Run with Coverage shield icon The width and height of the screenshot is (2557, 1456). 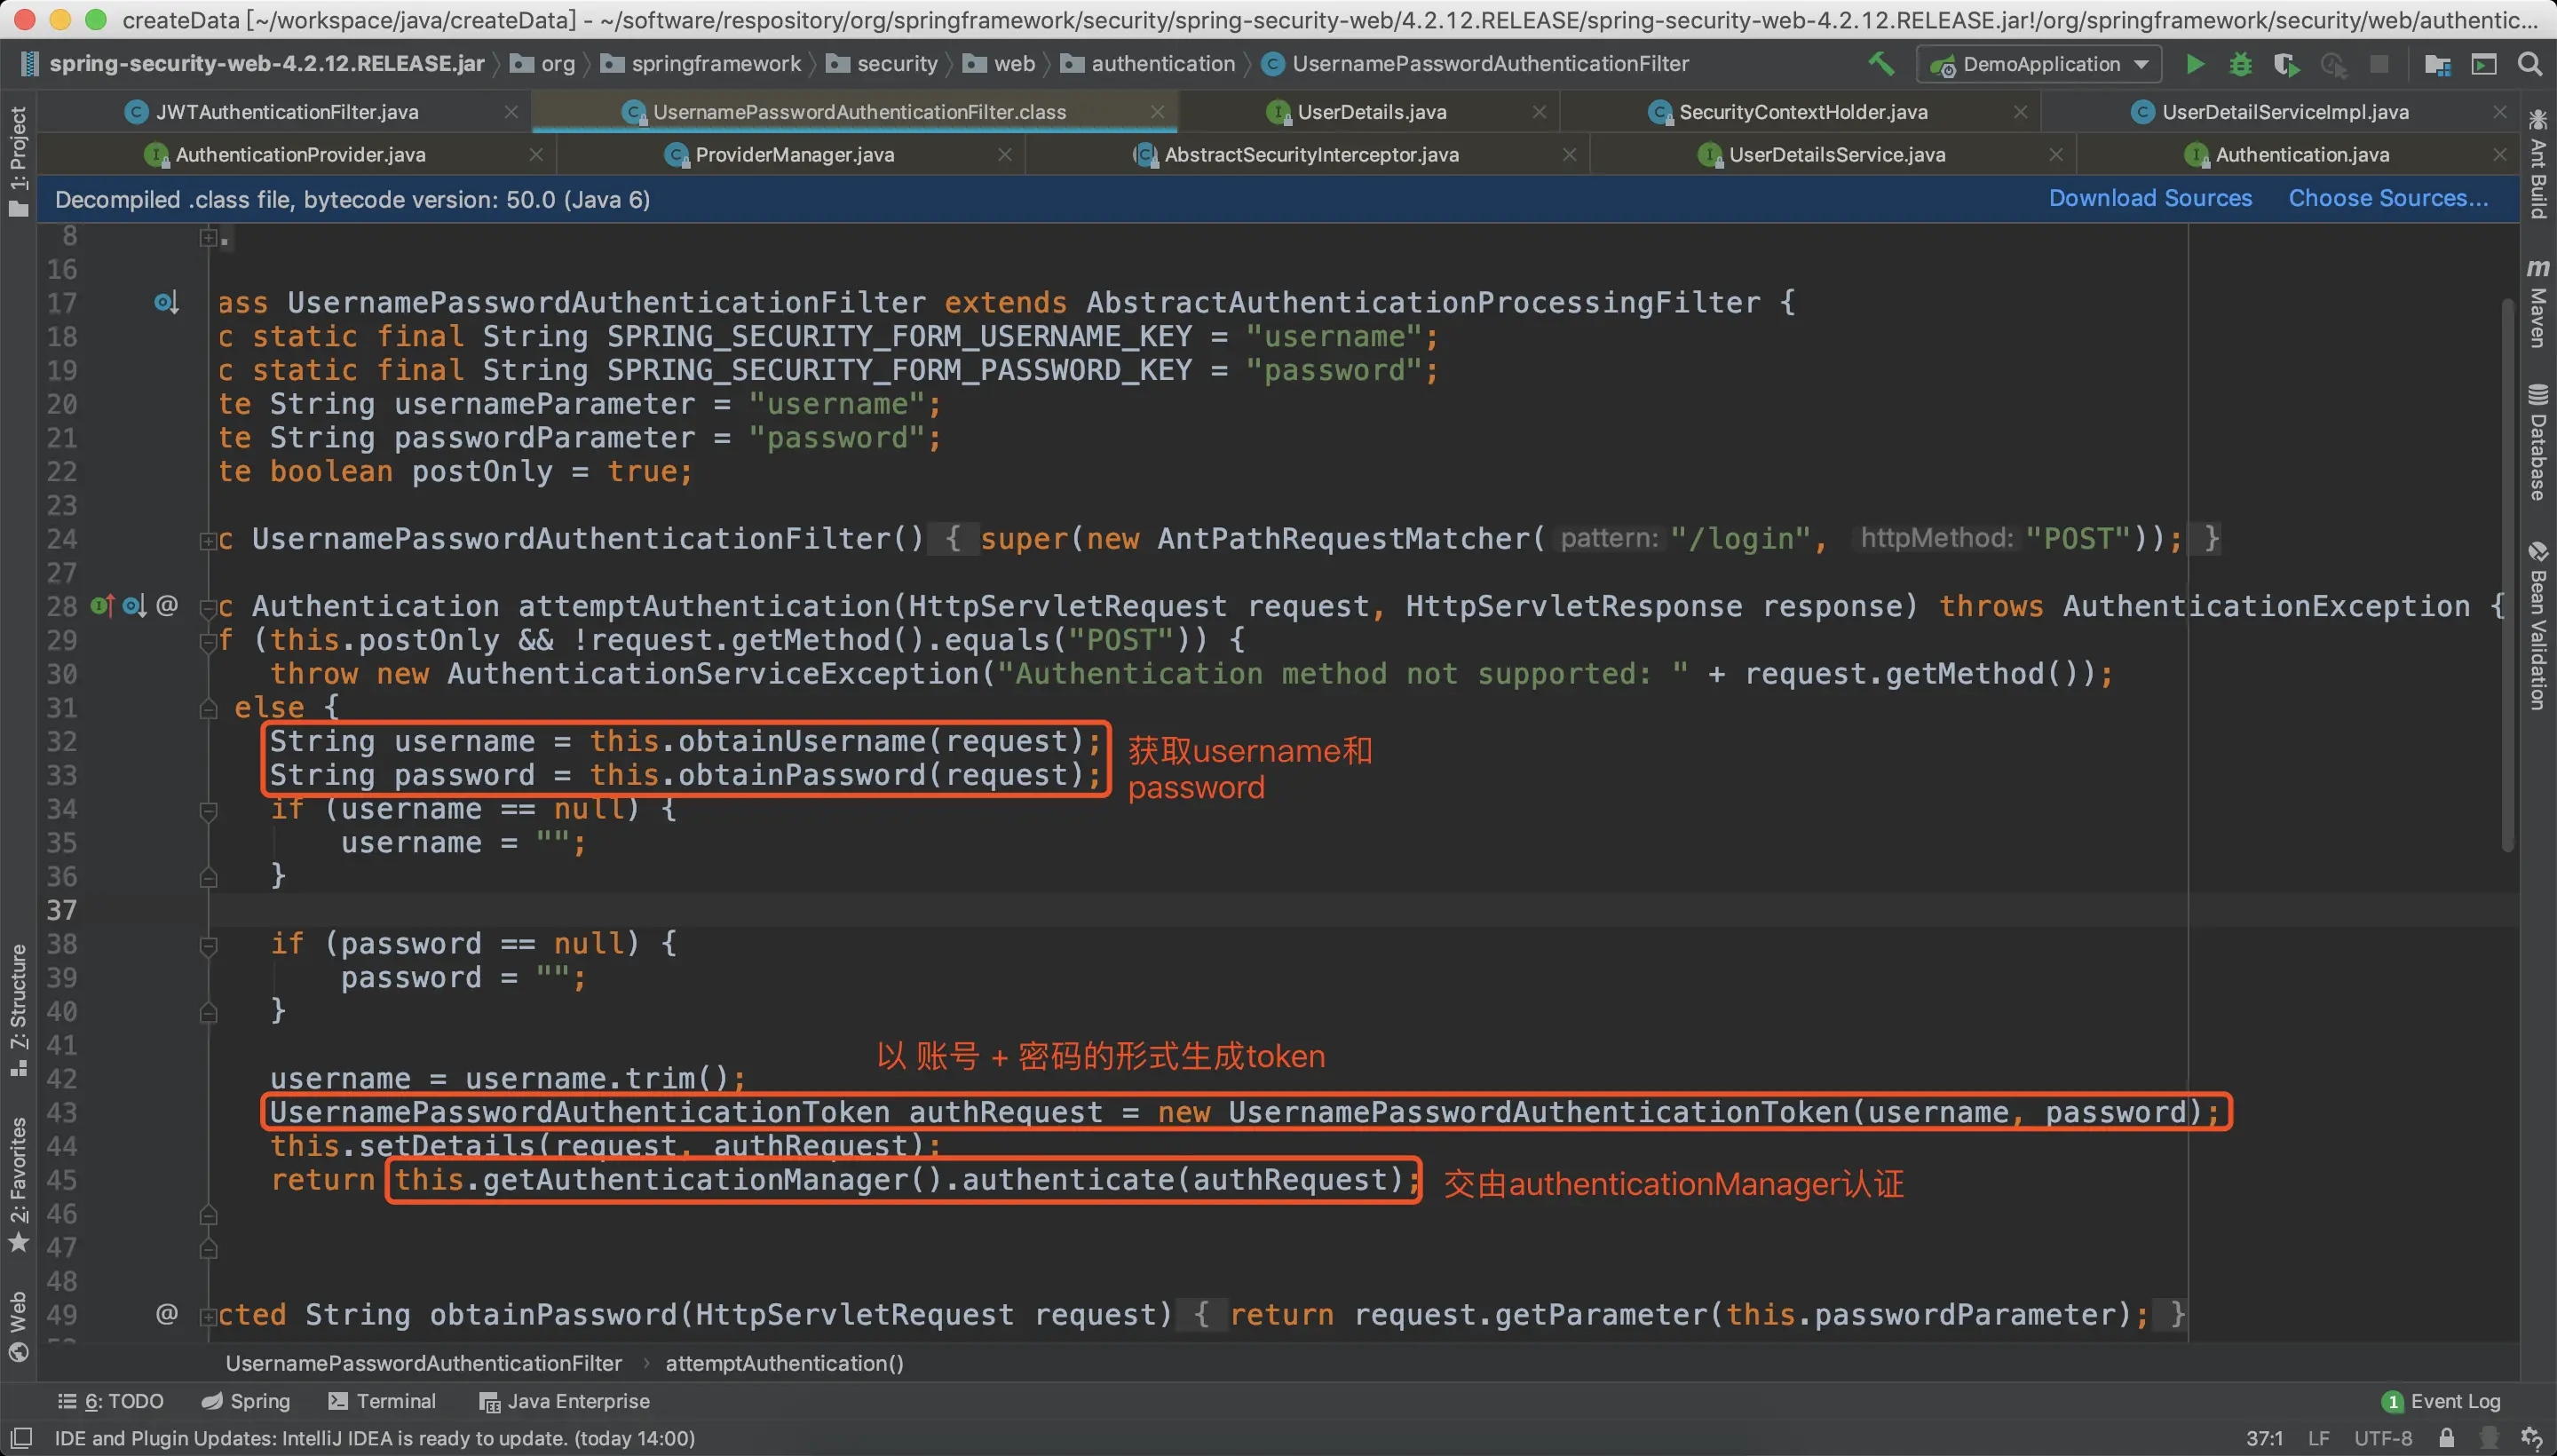click(x=2286, y=65)
